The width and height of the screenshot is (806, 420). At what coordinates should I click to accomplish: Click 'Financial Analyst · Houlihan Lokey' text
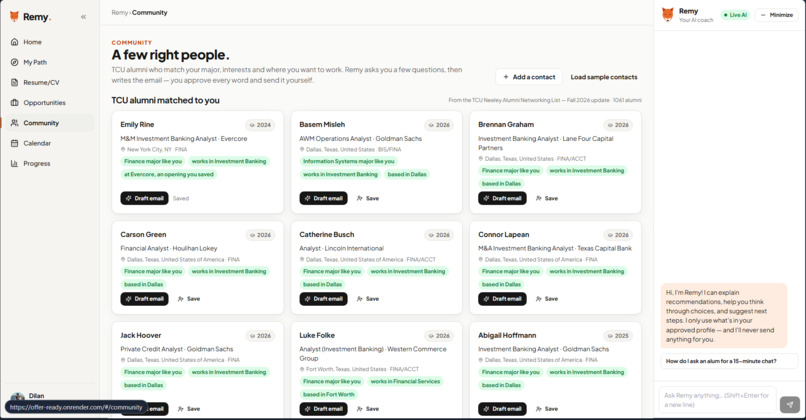tap(169, 248)
